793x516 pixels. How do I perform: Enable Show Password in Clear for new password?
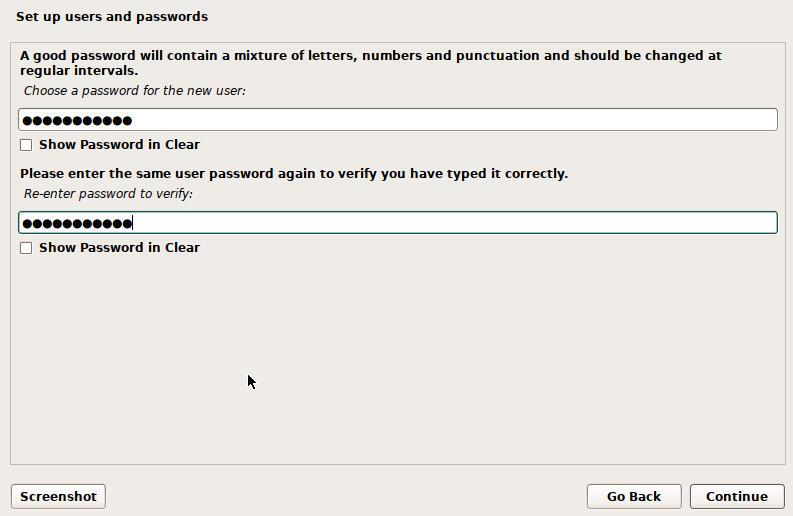click(26, 145)
